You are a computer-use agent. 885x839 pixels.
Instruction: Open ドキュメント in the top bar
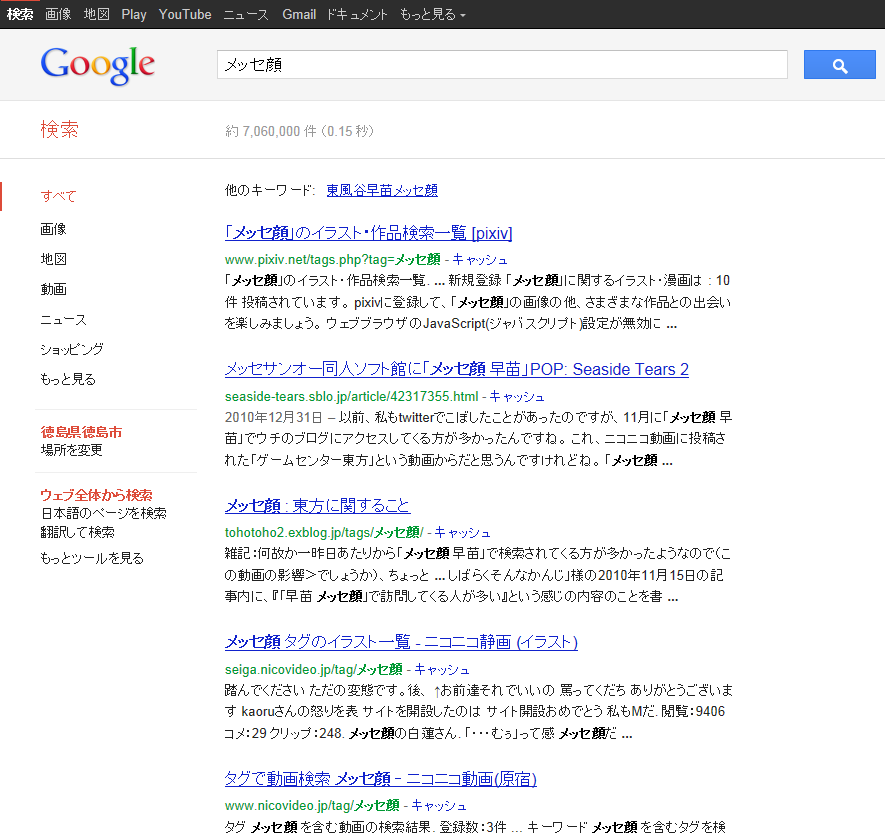[357, 14]
